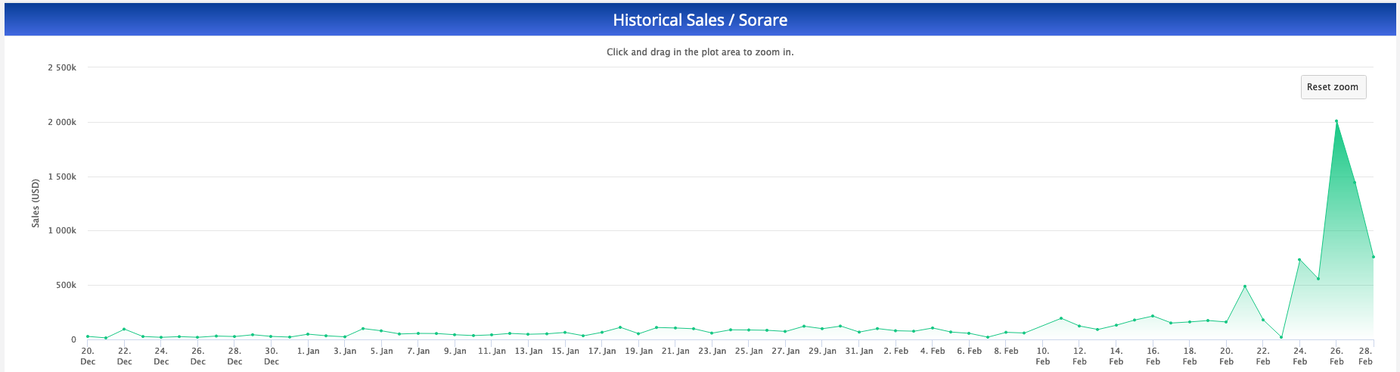Select the 2 000k y-axis label
This screenshot has width=1400, height=372.
coord(62,122)
